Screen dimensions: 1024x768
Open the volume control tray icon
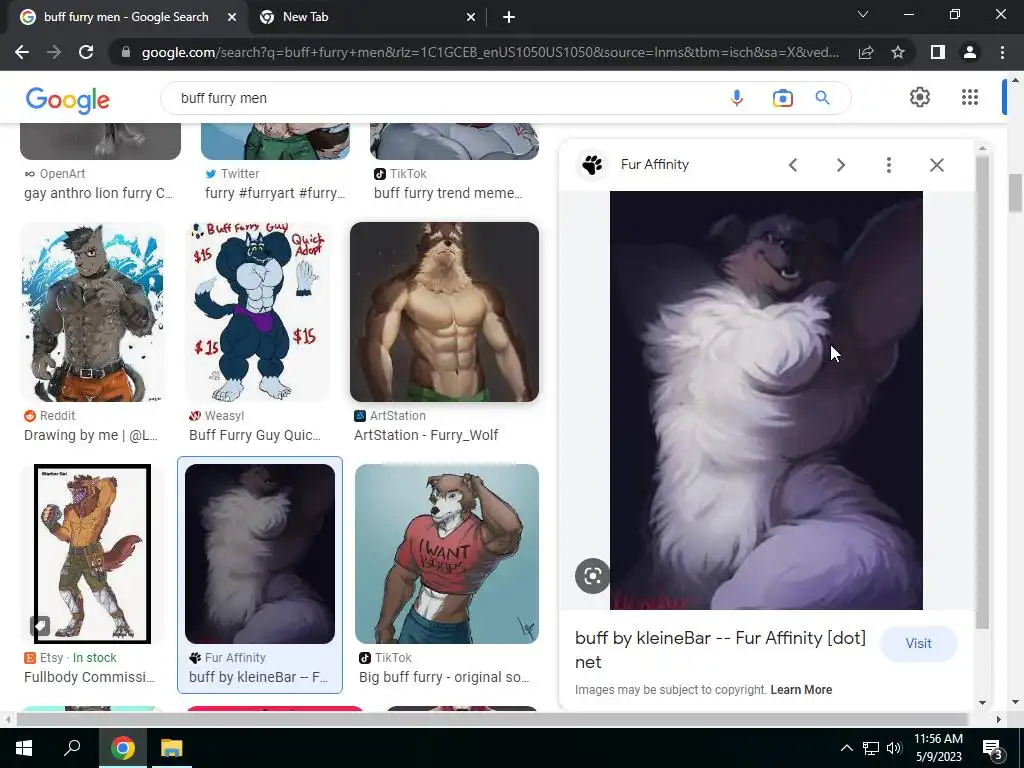pos(894,748)
